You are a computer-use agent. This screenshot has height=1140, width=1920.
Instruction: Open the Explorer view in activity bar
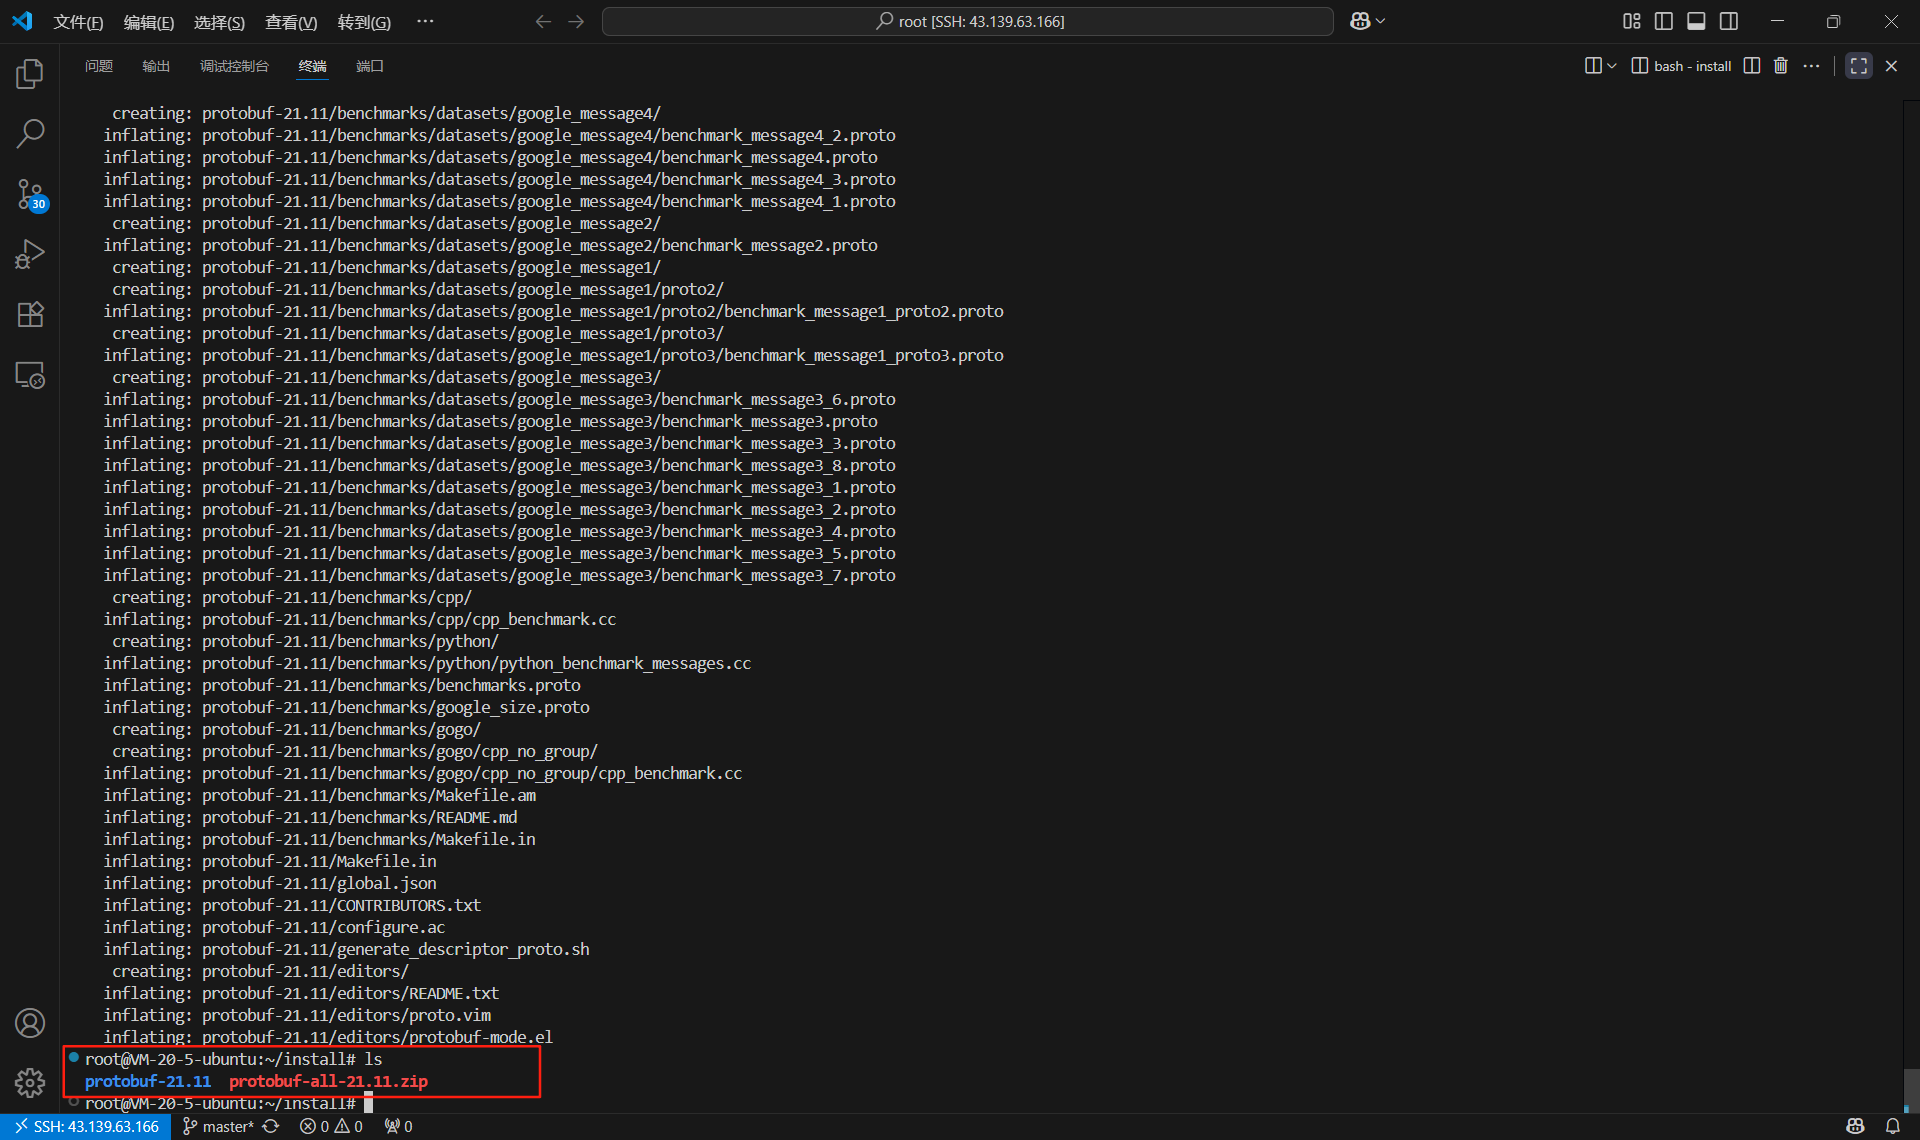(x=30, y=73)
